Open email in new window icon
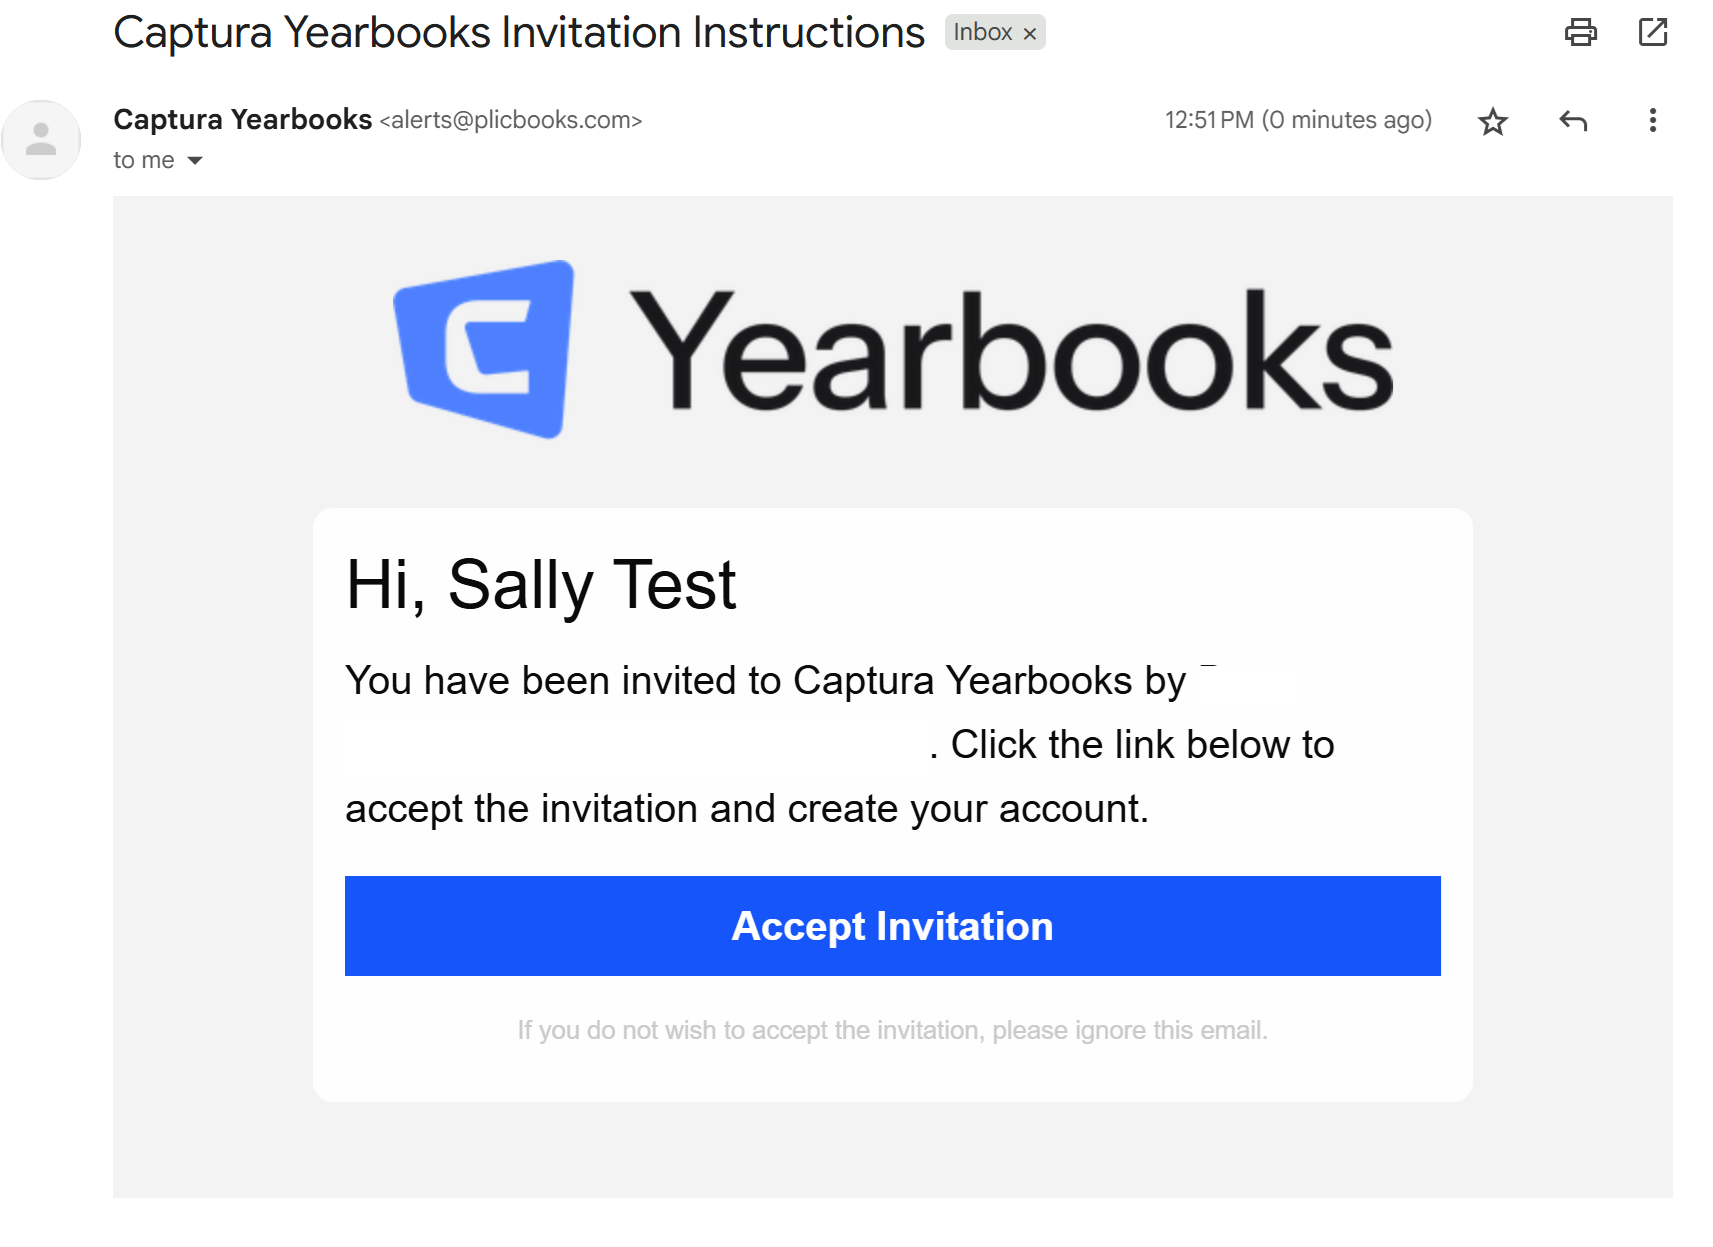 1652,33
